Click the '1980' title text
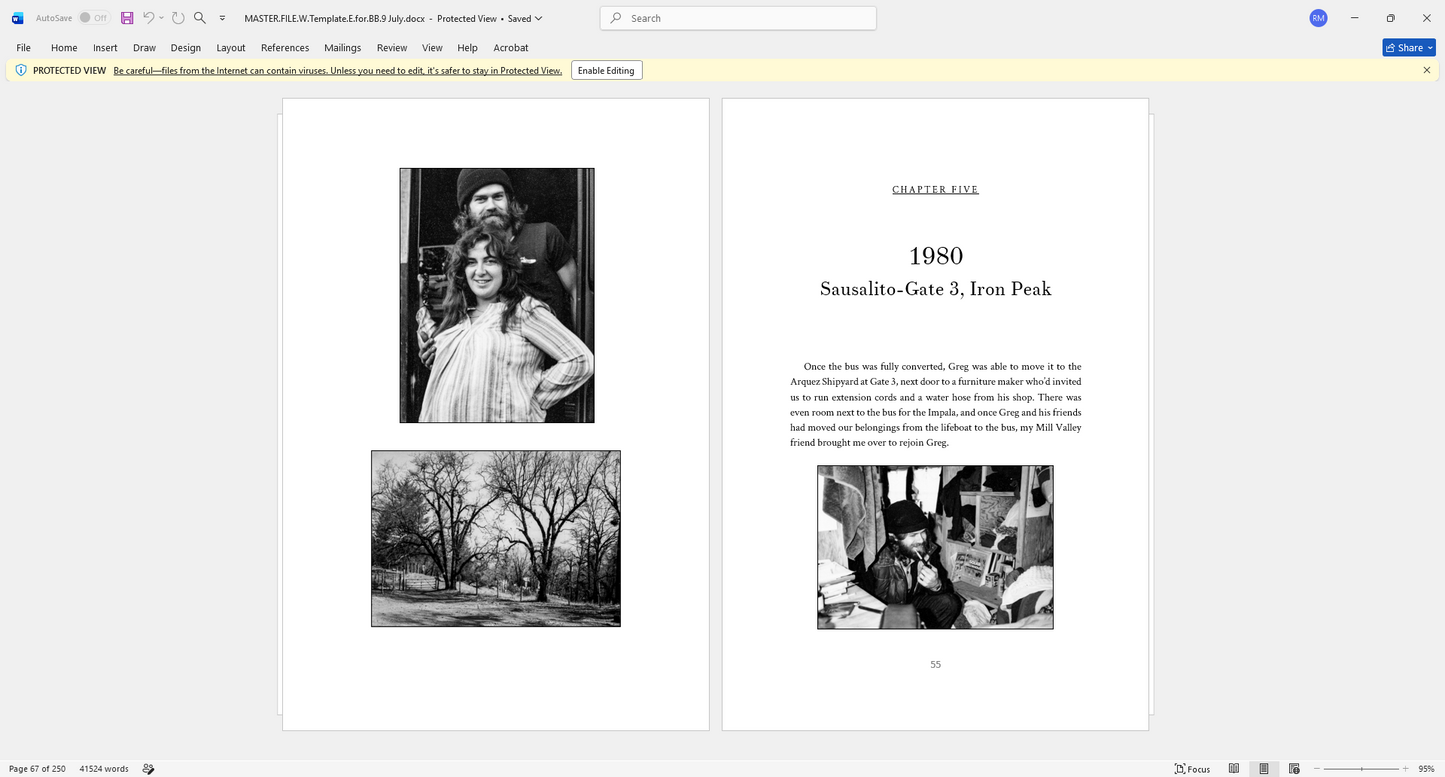Screen dimensions: 1445x777 pyautogui.click(x=936, y=256)
